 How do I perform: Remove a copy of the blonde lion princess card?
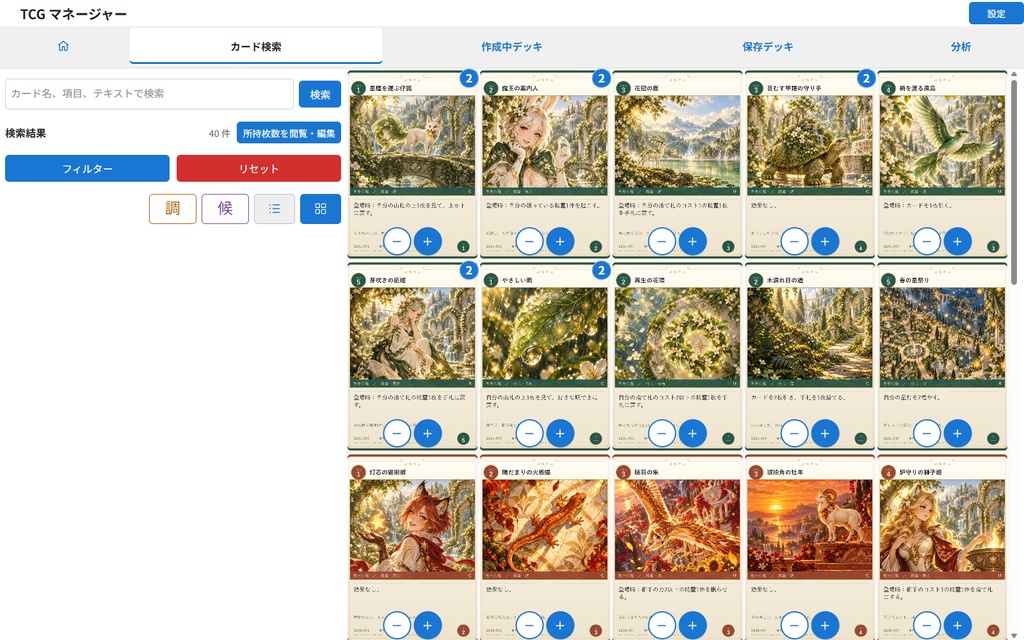(x=927, y=626)
